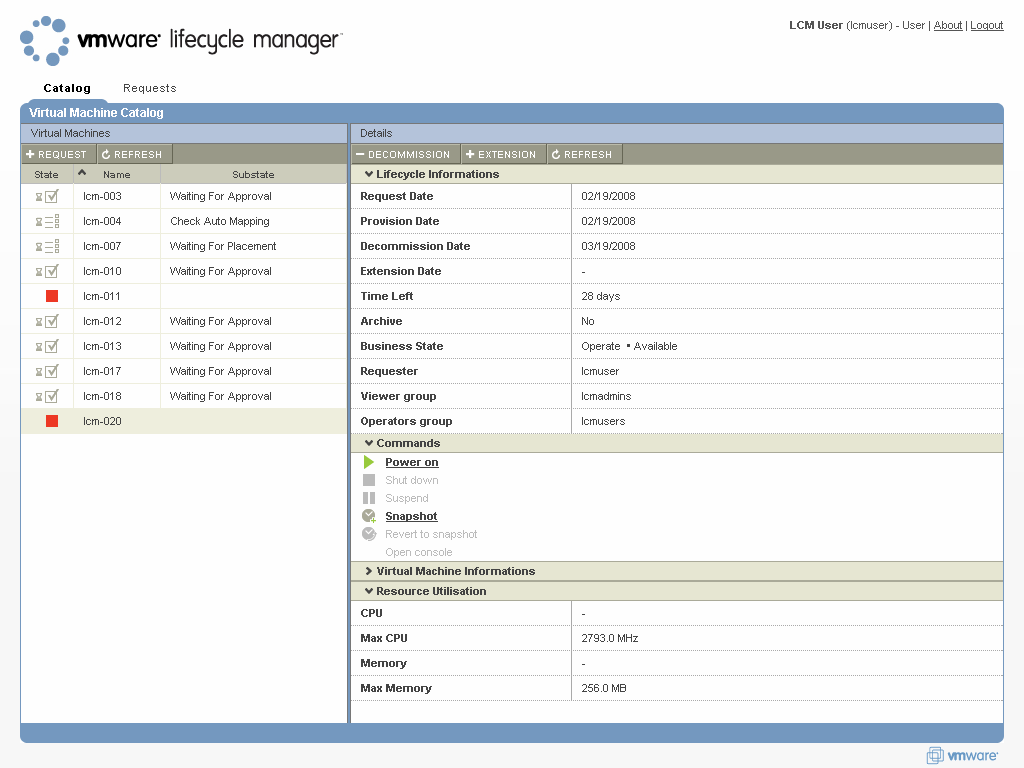This screenshot has width=1024, height=768.
Task: Click the Max CPU value 2793.0 MHz
Action: point(609,638)
